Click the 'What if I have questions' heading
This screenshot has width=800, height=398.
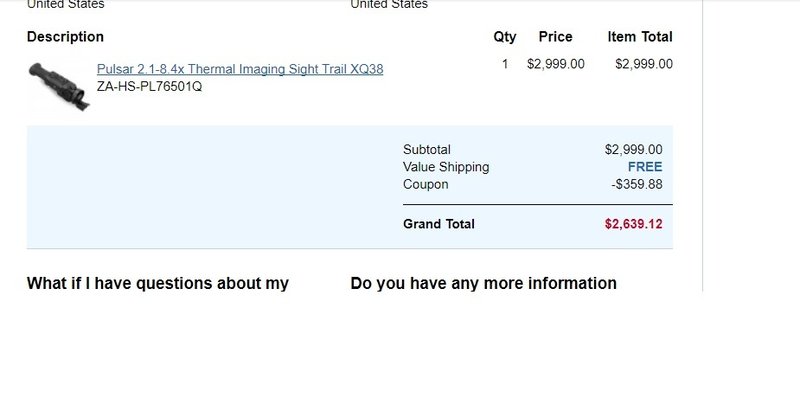click(x=158, y=283)
